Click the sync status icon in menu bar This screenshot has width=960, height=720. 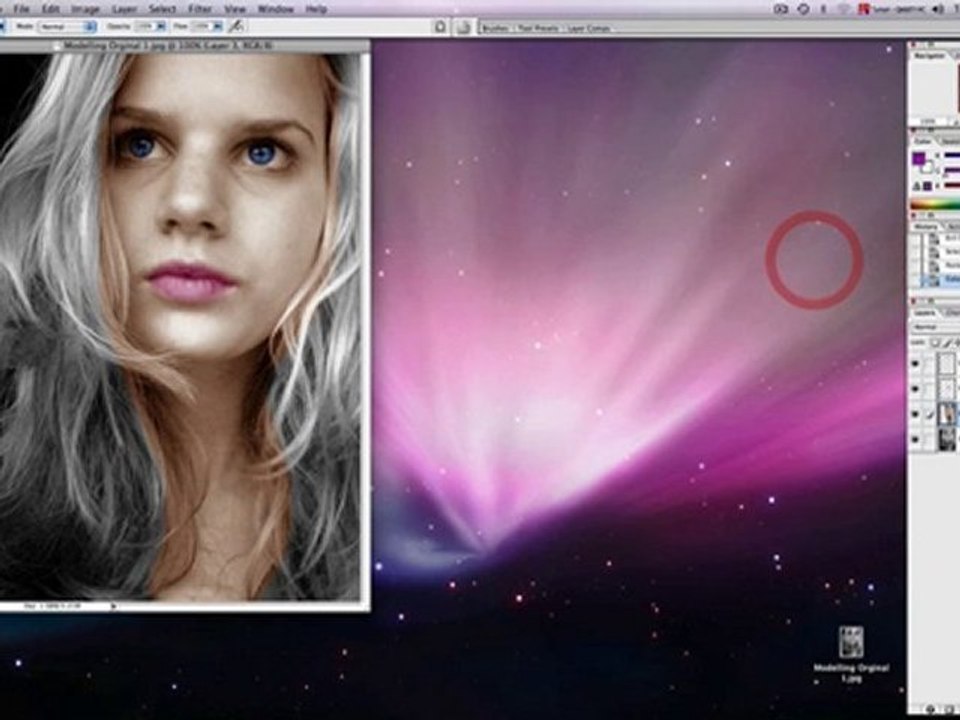(803, 9)
